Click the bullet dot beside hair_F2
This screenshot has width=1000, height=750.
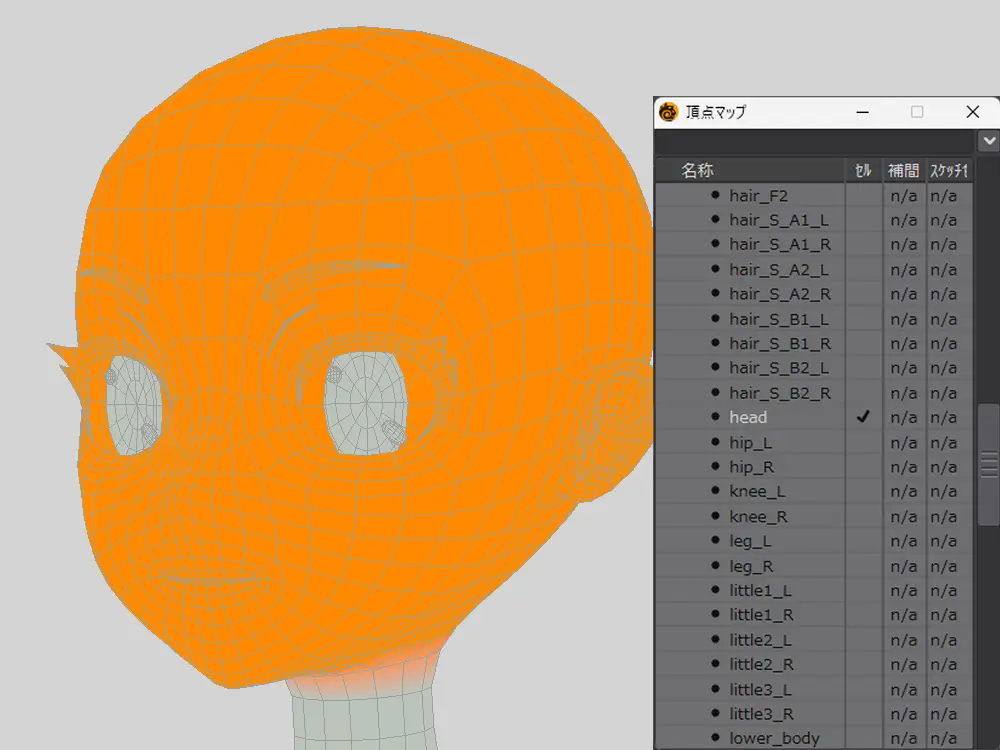(x=715, y=195)
